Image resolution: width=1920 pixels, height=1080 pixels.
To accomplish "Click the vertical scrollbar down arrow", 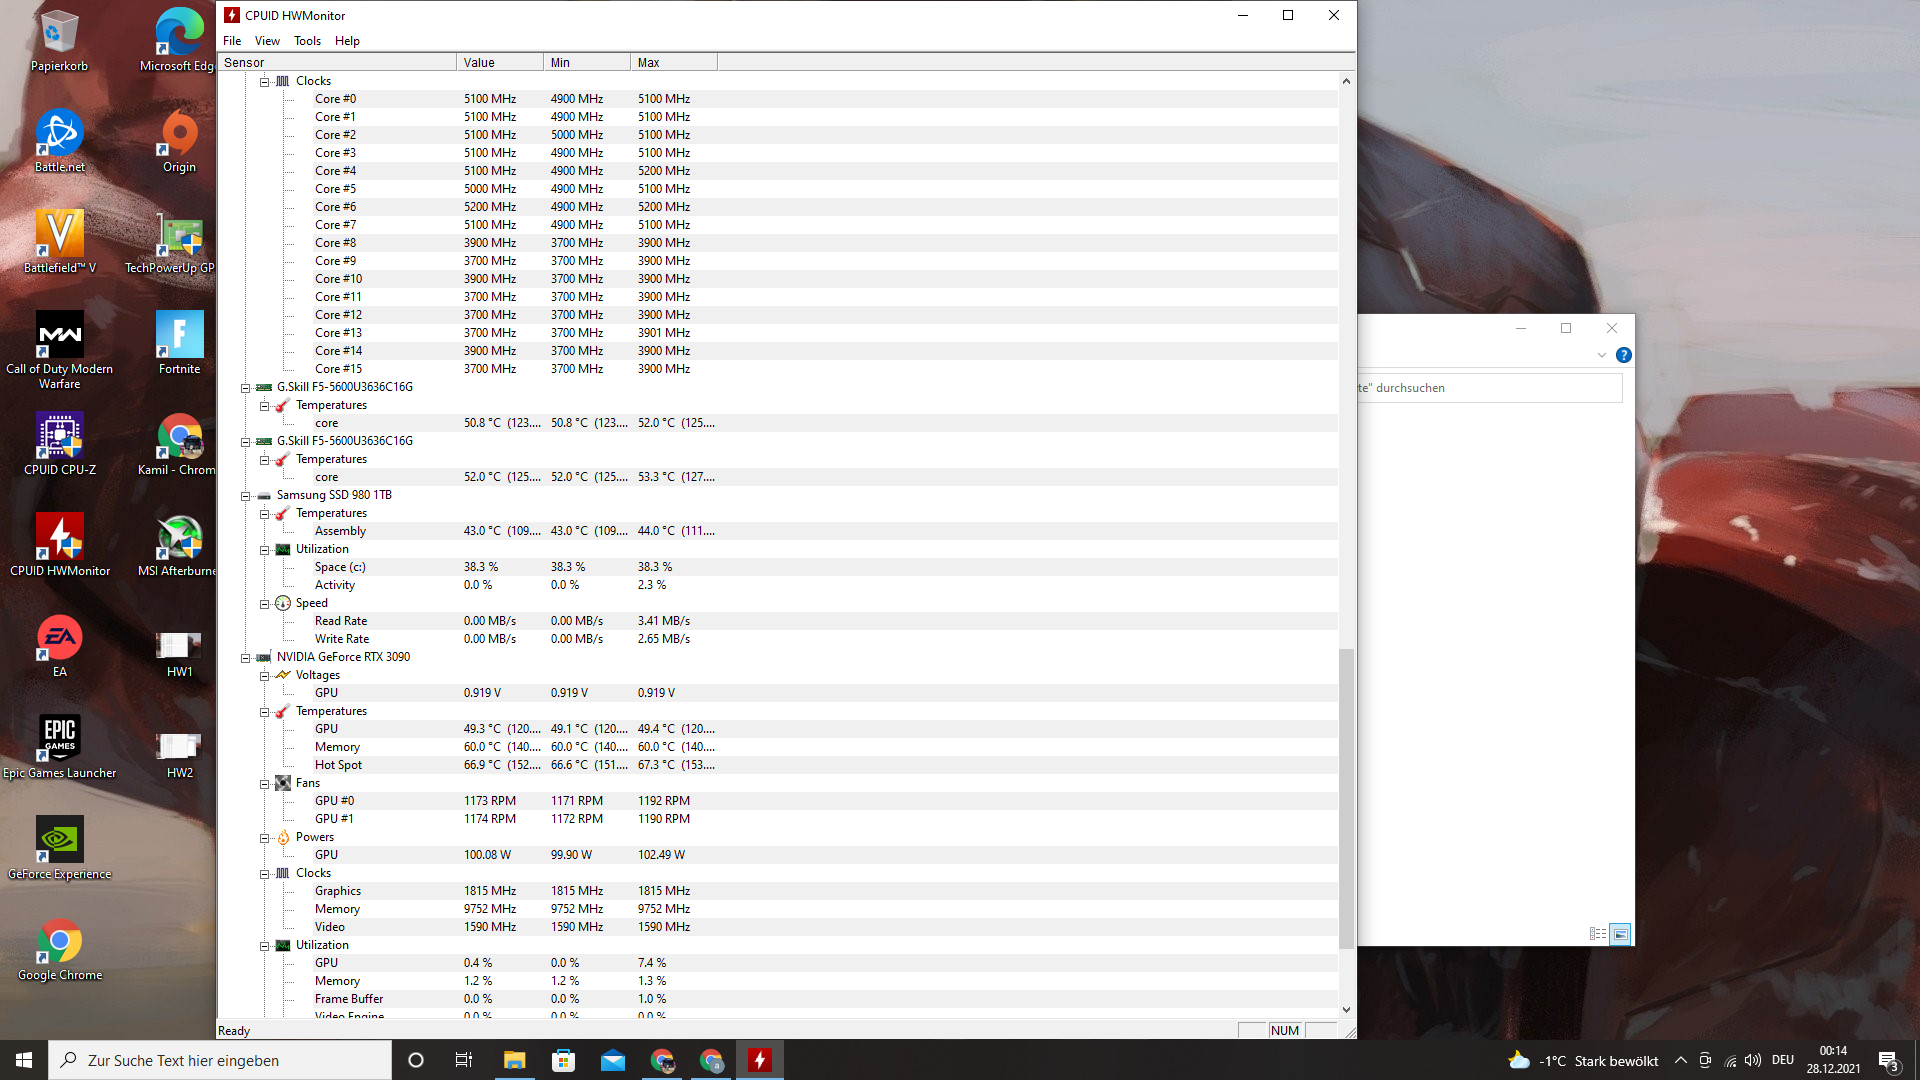I will tap(1346, 1010).
